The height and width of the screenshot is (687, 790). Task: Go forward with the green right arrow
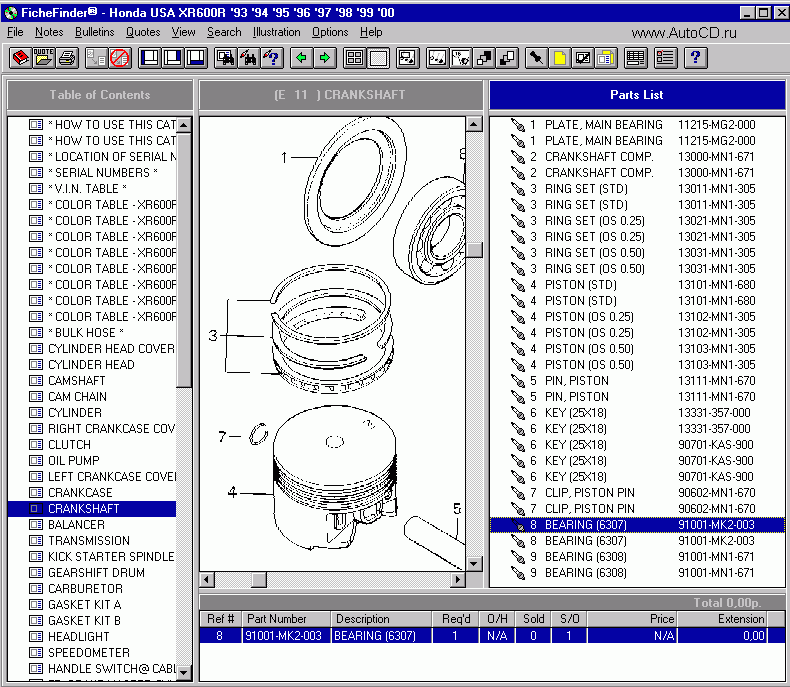324,58
